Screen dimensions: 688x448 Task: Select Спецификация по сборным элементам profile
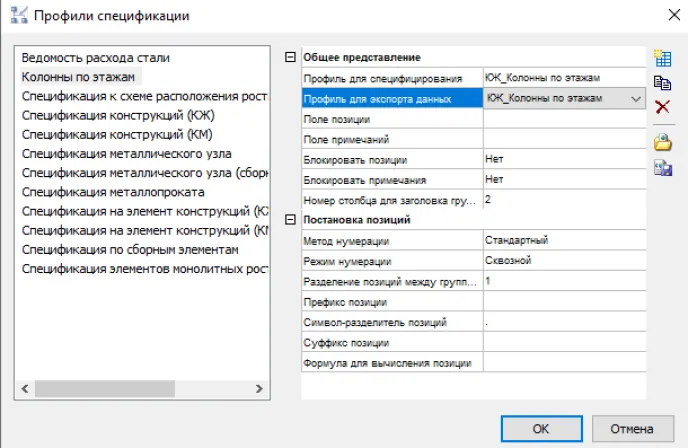[130, 250]
